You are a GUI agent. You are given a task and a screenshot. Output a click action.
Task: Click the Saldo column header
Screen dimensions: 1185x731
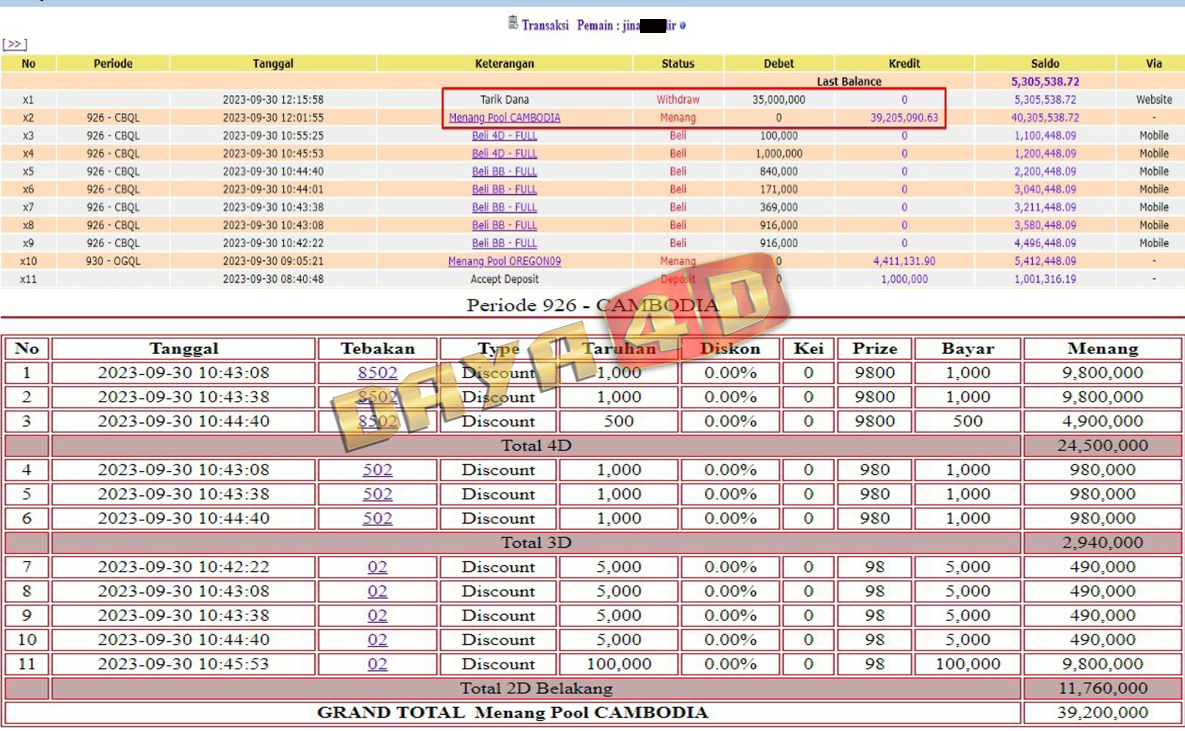tap(1044, 63)
